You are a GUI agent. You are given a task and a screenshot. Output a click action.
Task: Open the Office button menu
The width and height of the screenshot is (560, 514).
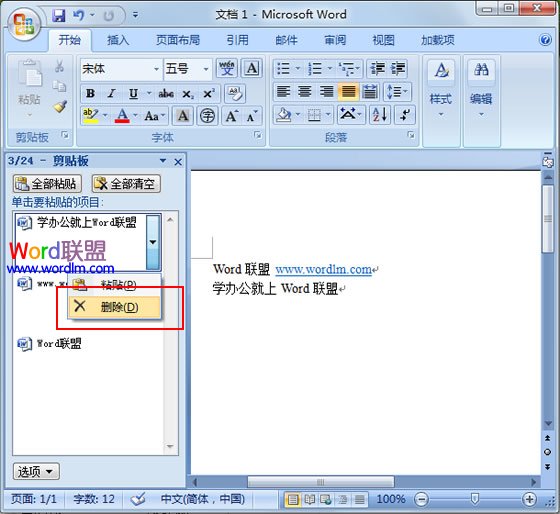click(x=24, y=24)
